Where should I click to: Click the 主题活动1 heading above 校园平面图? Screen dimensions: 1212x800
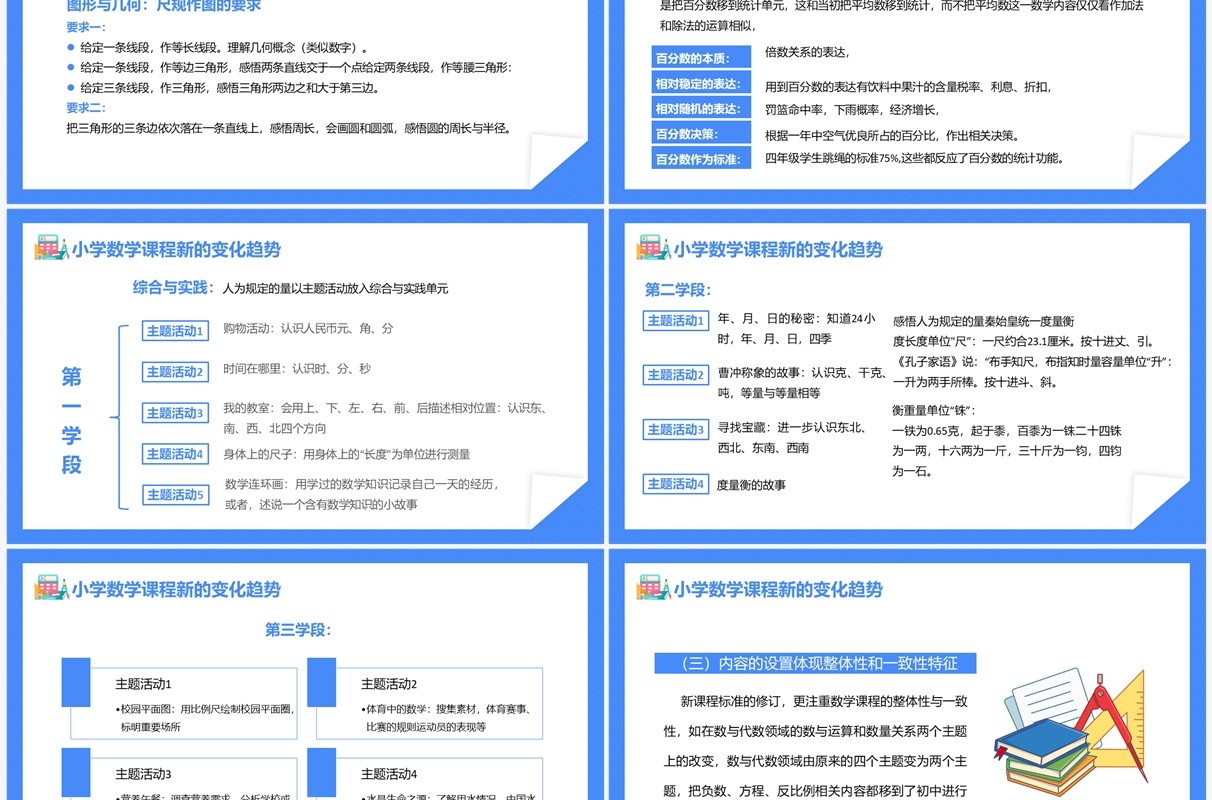pos(143,684)
